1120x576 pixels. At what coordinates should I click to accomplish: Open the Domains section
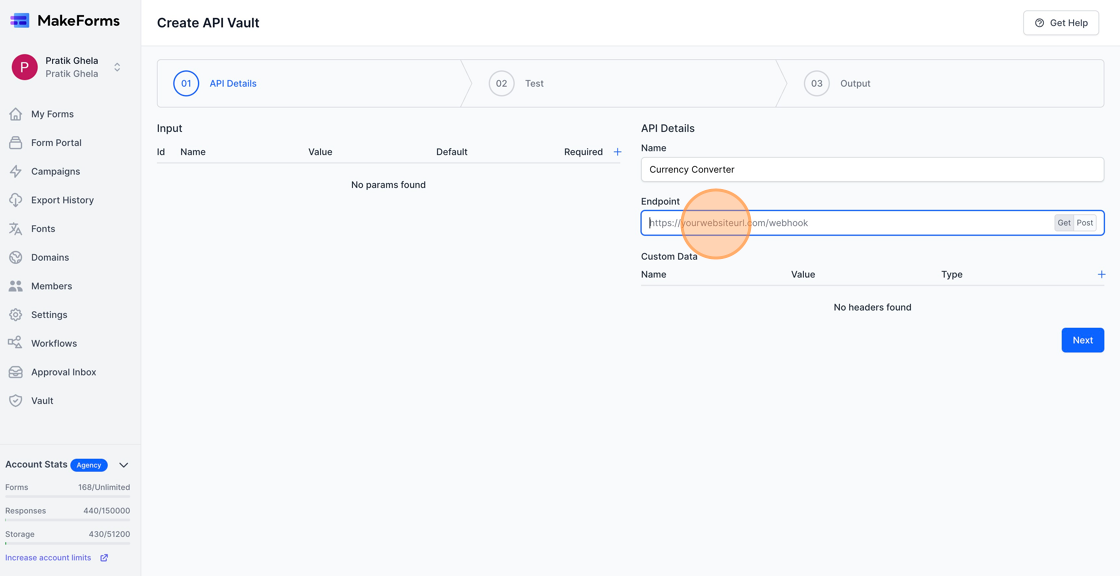coord(48,257)
